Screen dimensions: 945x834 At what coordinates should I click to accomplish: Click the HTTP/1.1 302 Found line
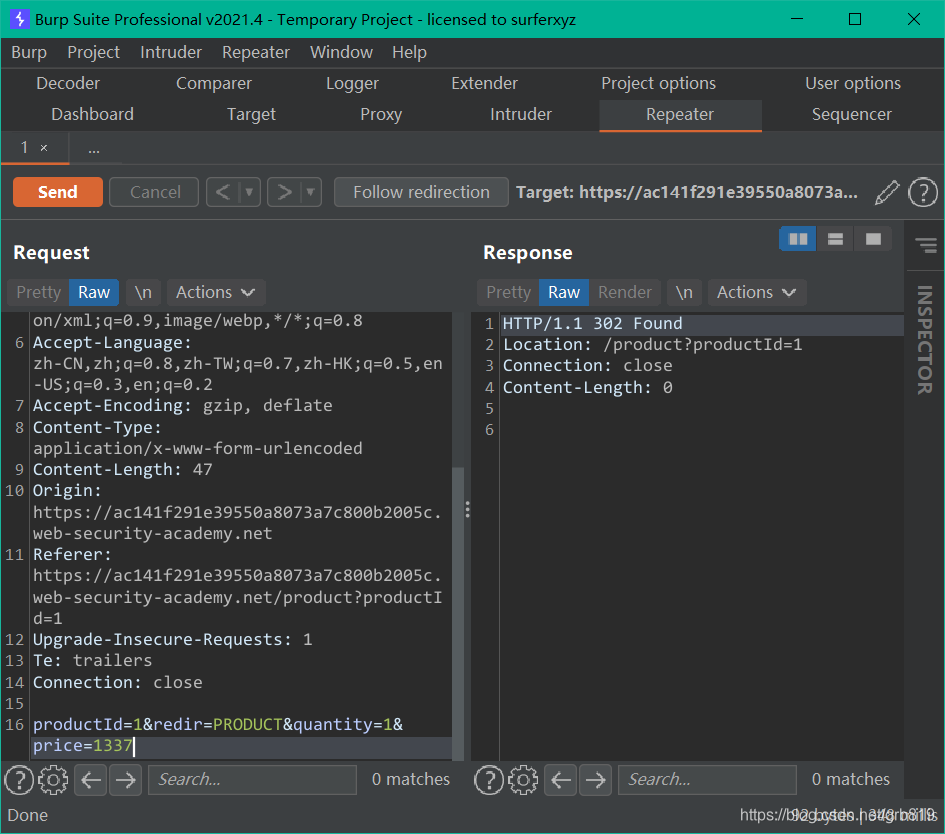pos(592,324)
